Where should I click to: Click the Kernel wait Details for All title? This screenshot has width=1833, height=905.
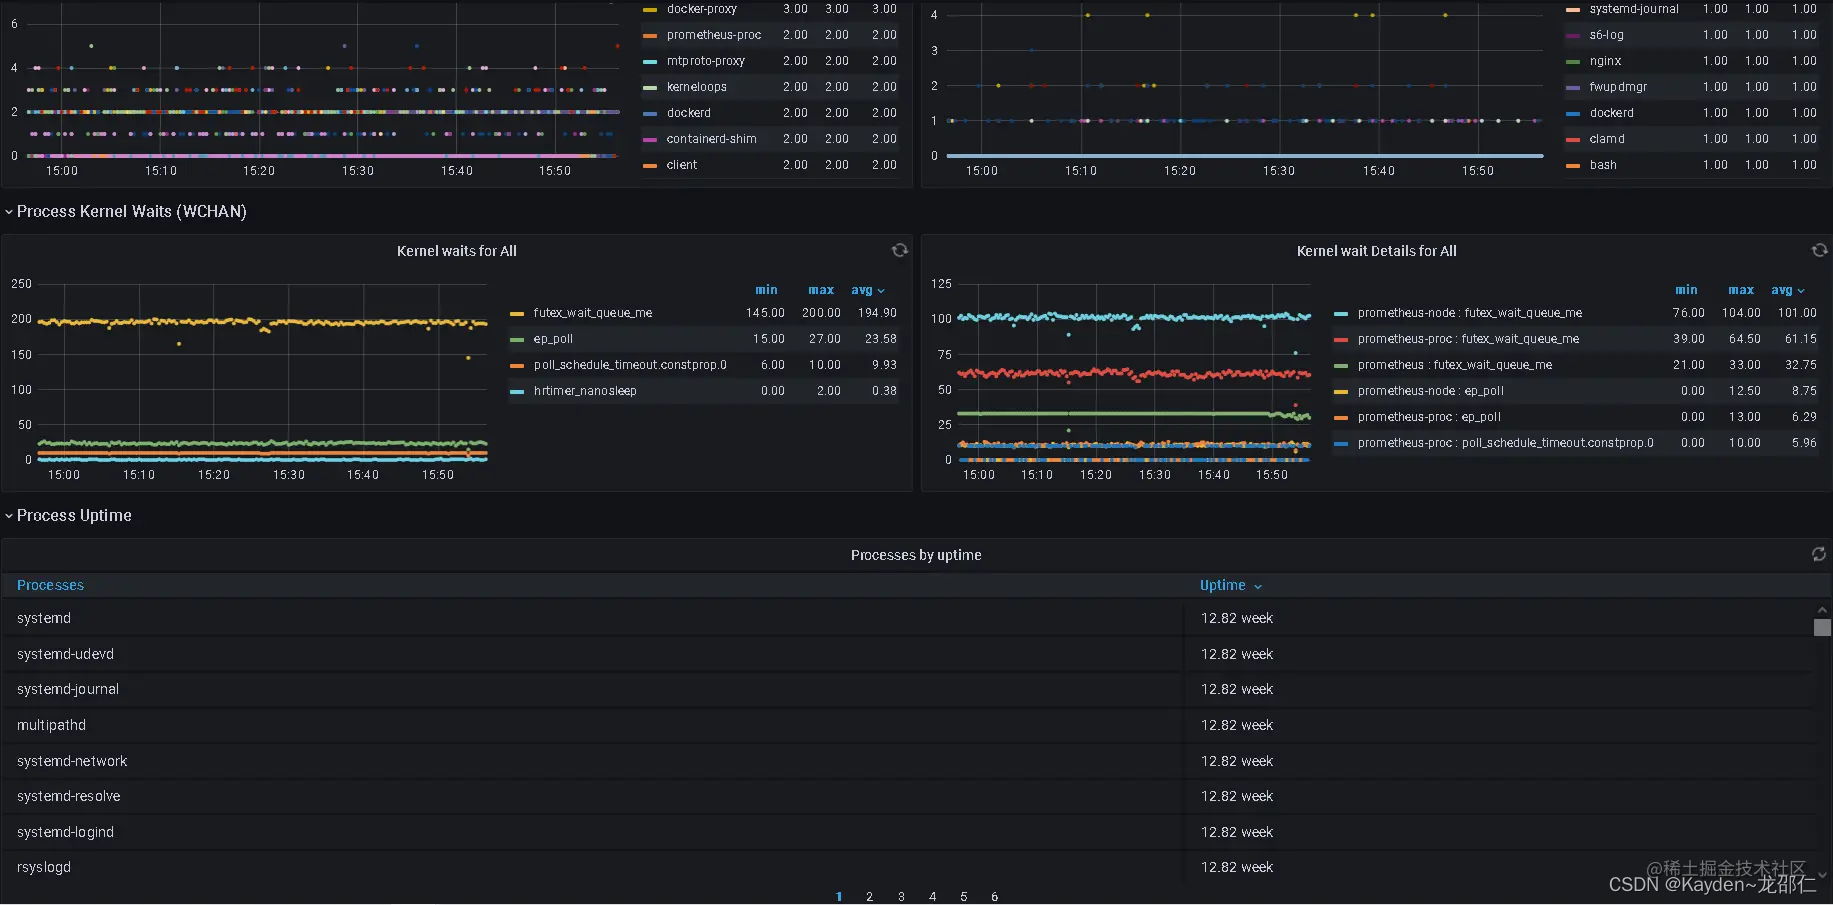tap(1376, 251)
